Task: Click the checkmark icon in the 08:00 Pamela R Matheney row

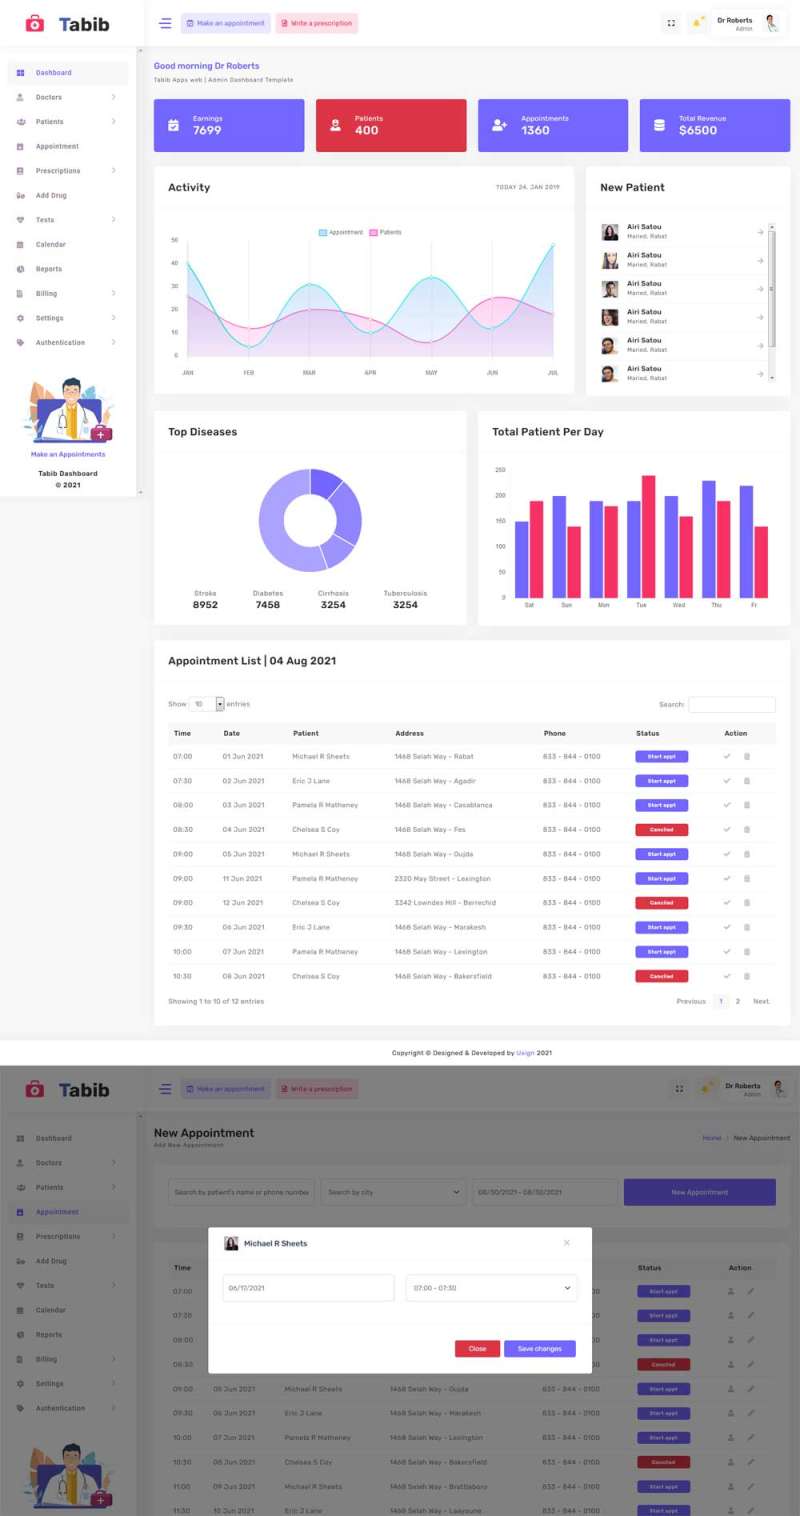Action: click(x=728, y=805)
